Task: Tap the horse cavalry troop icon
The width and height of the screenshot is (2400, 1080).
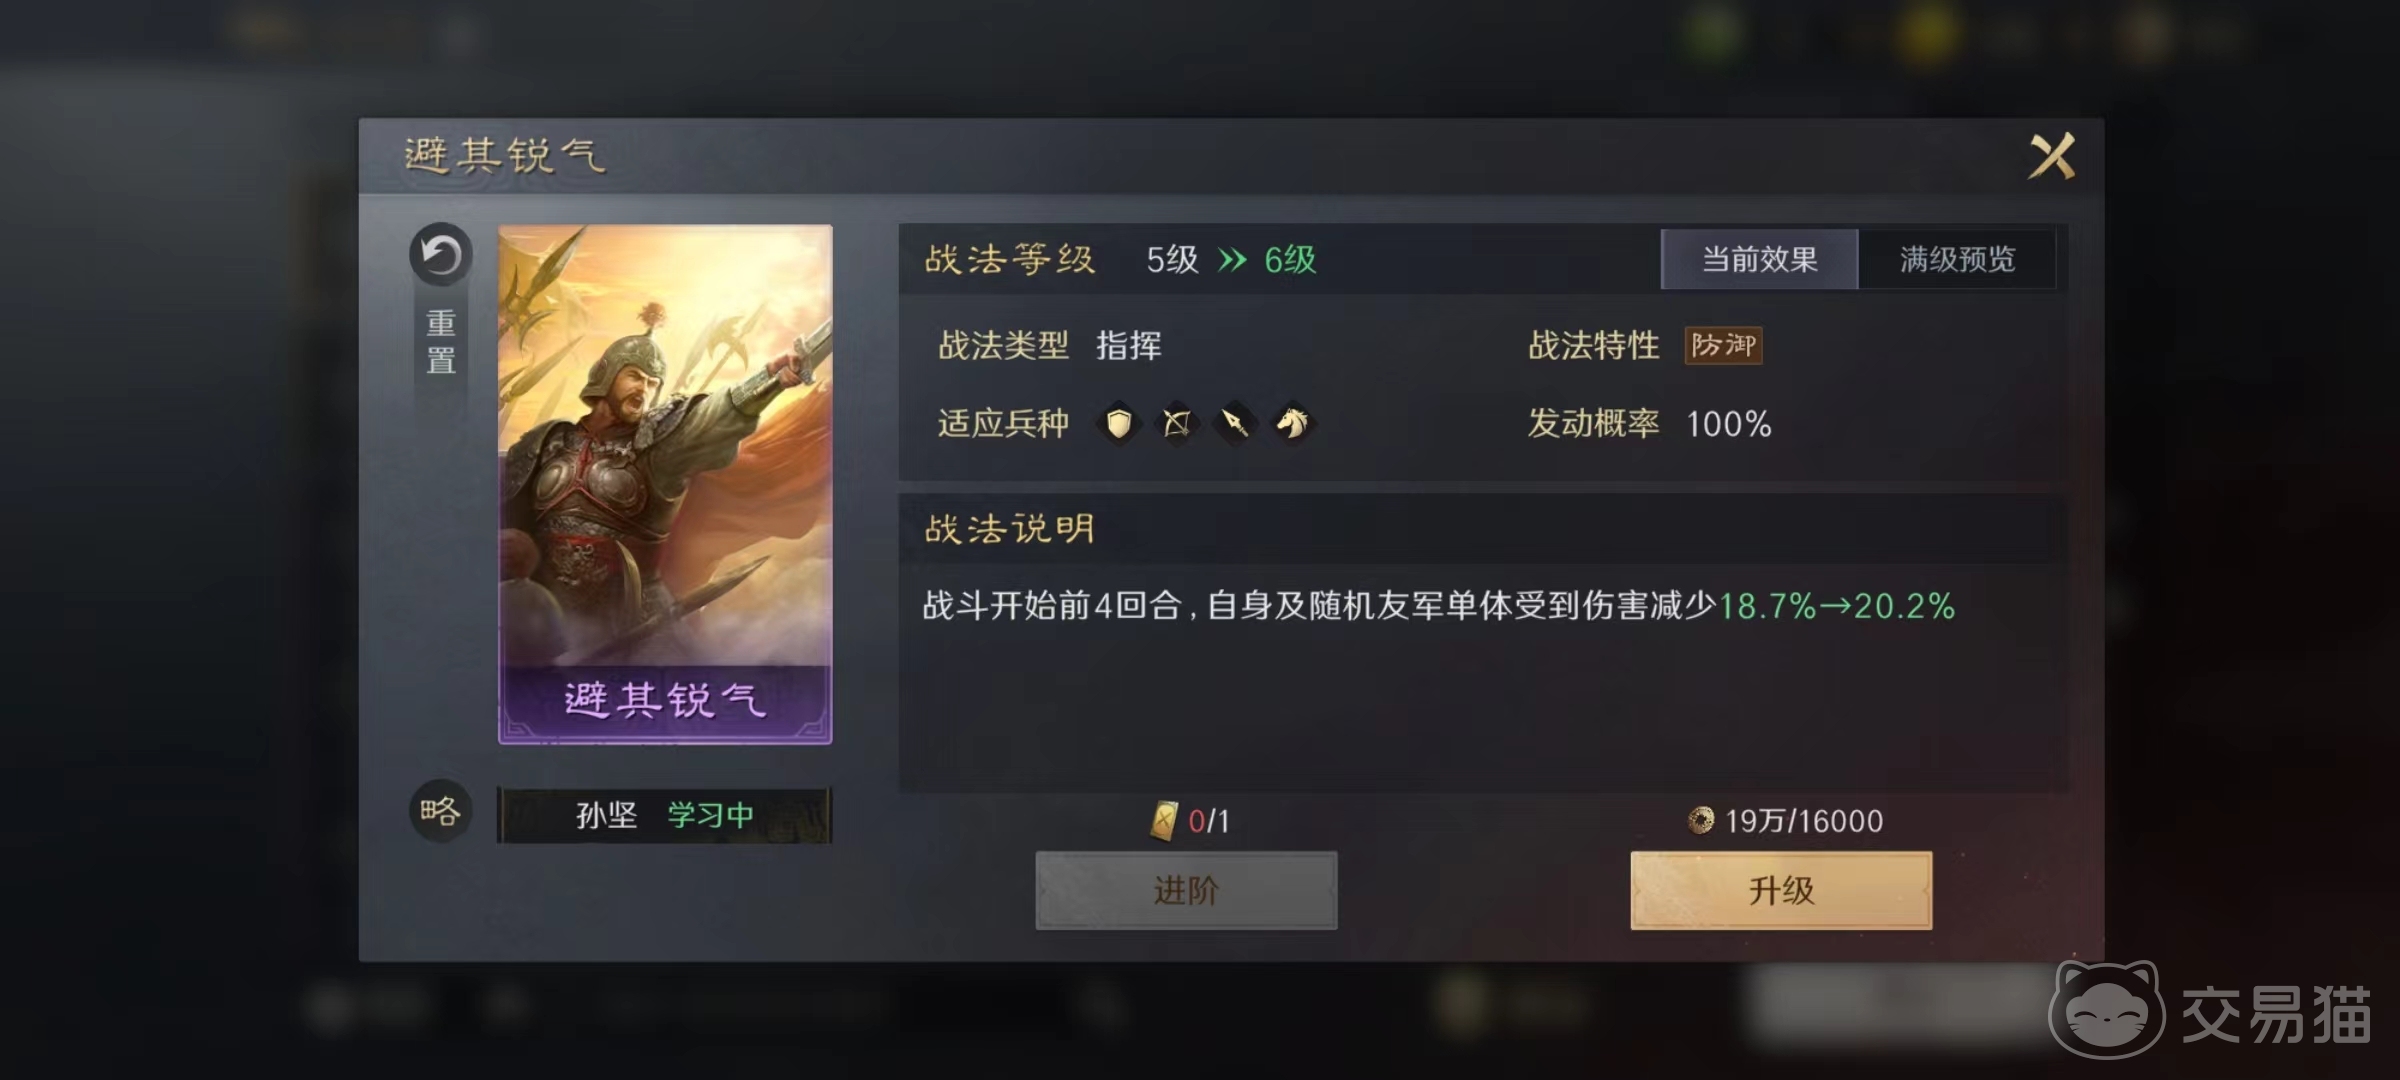Action: pyautogui.click(x=1293, y=424)
